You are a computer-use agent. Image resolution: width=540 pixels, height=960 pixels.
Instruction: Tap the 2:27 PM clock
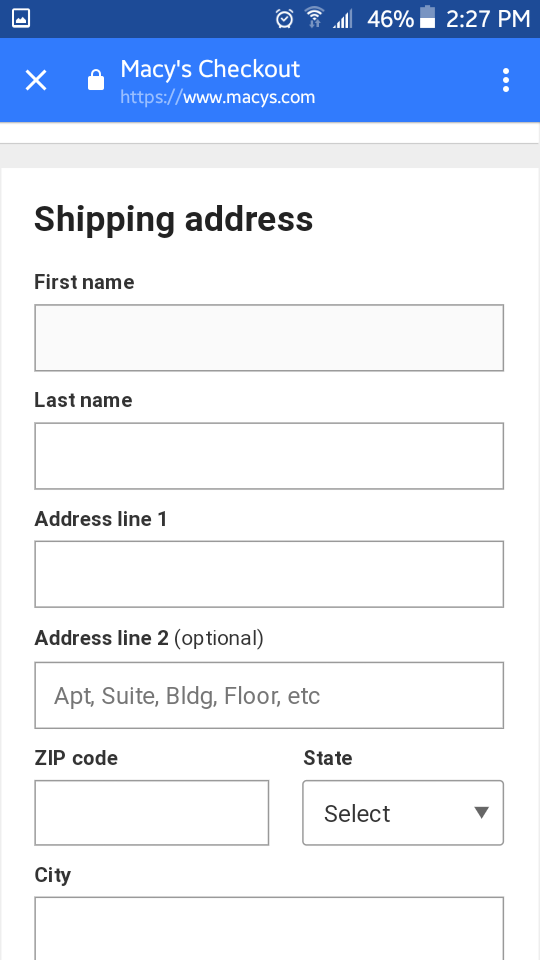click(x=487, y=19)
